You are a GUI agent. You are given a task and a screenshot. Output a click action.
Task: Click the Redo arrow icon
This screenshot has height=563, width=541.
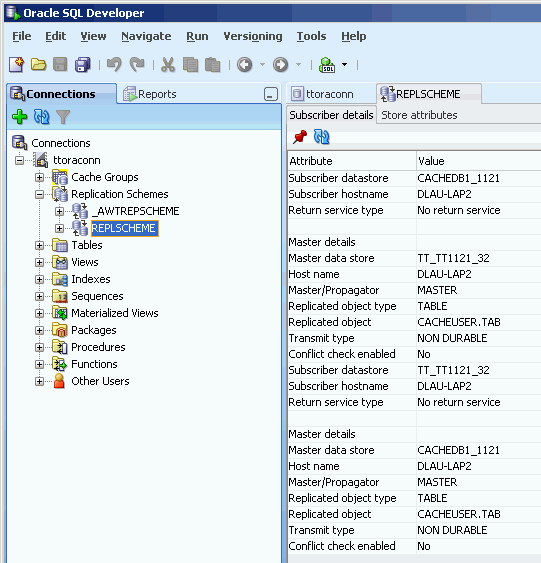[137, 65]
